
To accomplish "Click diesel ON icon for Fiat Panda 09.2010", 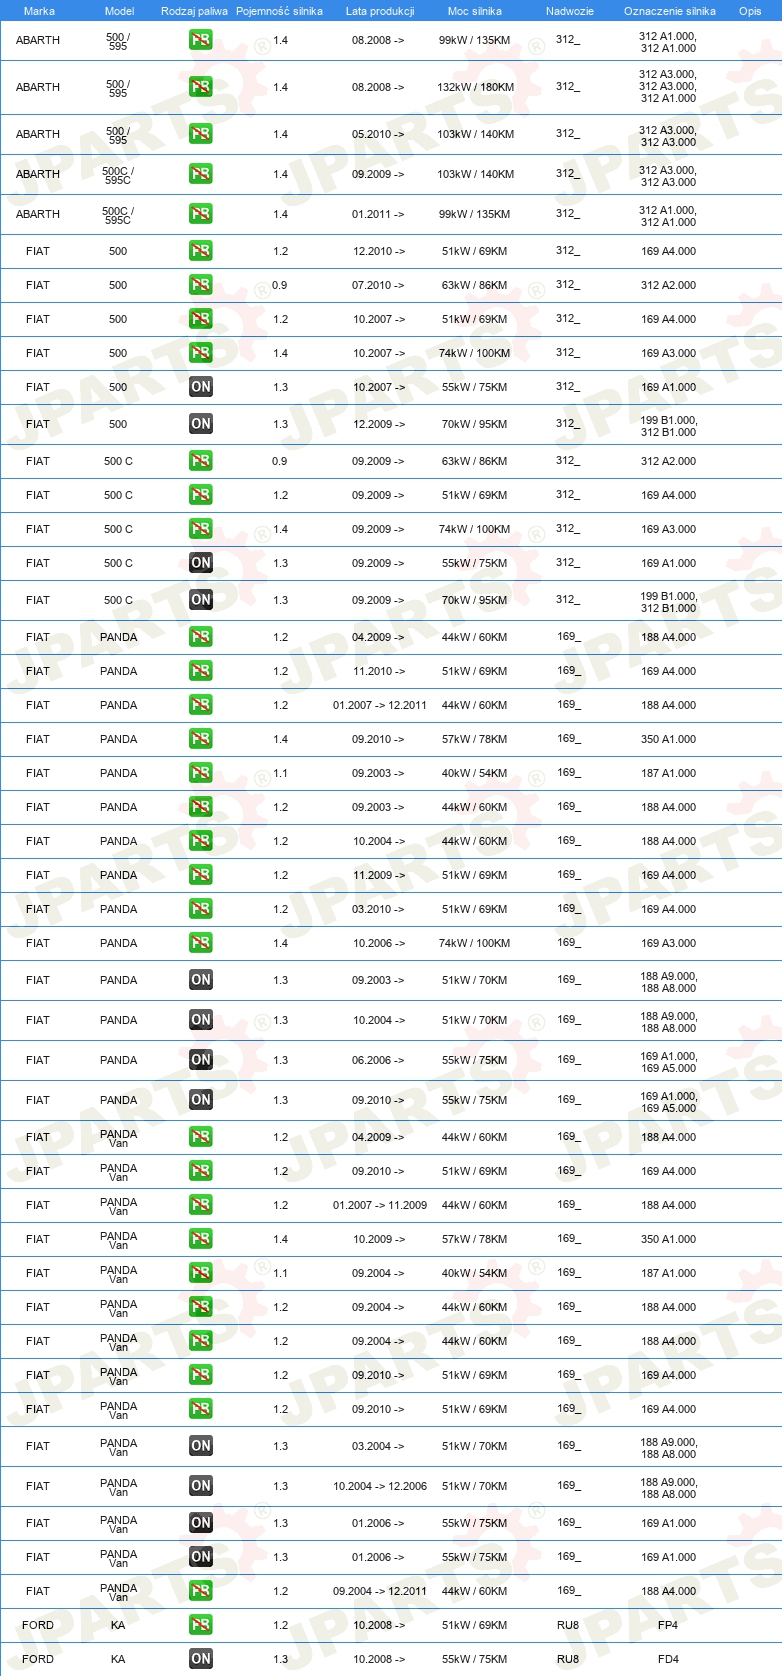I will (x=201, y=1100).
